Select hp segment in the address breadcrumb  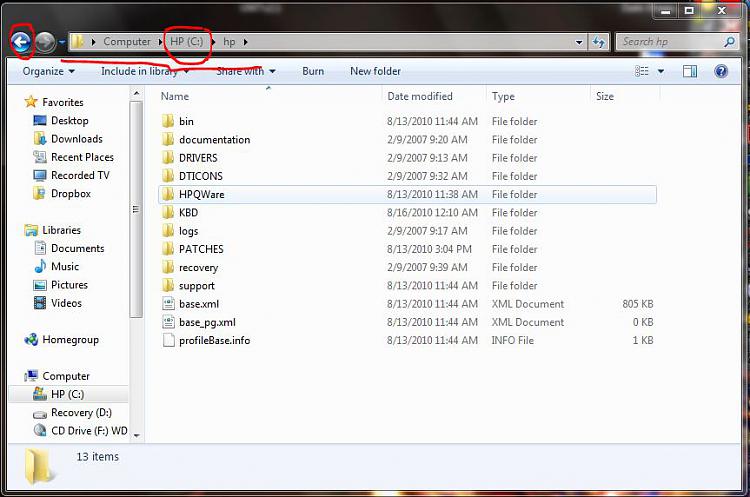229,42
